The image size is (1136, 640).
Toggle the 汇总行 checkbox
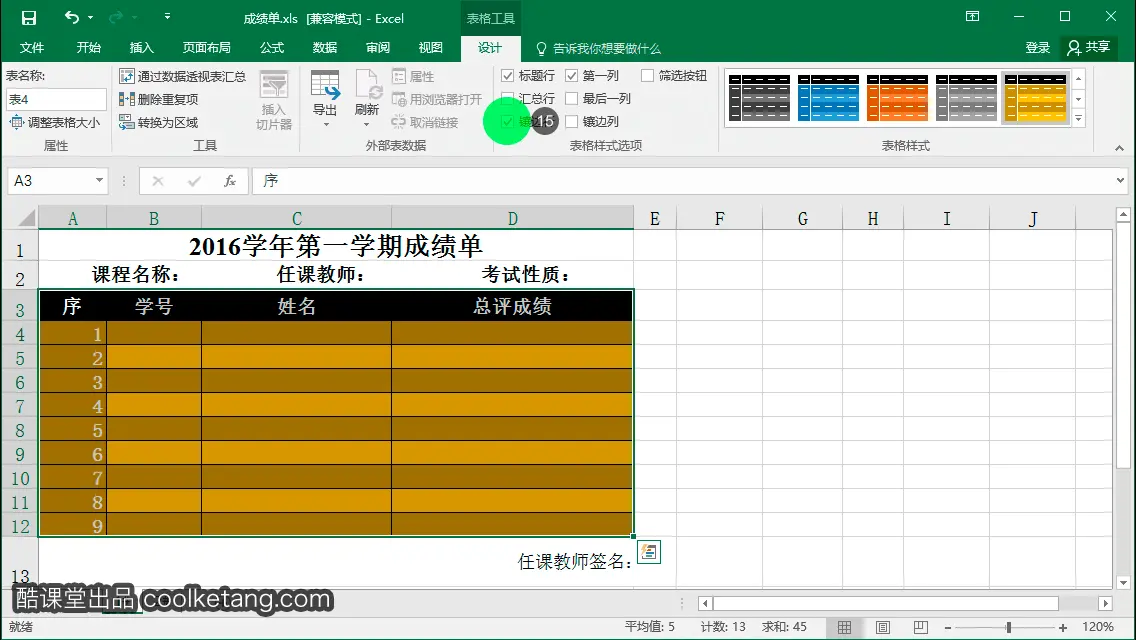[x=508, y=99]
